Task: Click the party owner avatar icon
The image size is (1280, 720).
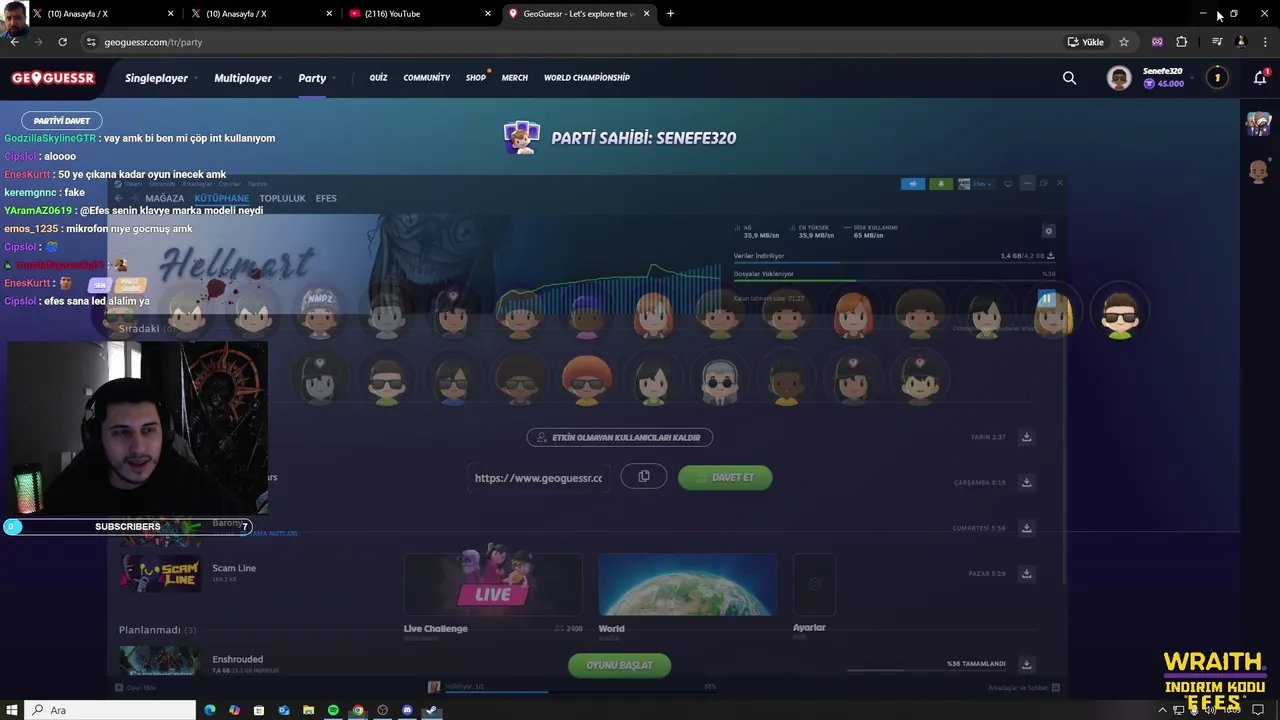Action: pyautogui.click(x=521, y=138)
